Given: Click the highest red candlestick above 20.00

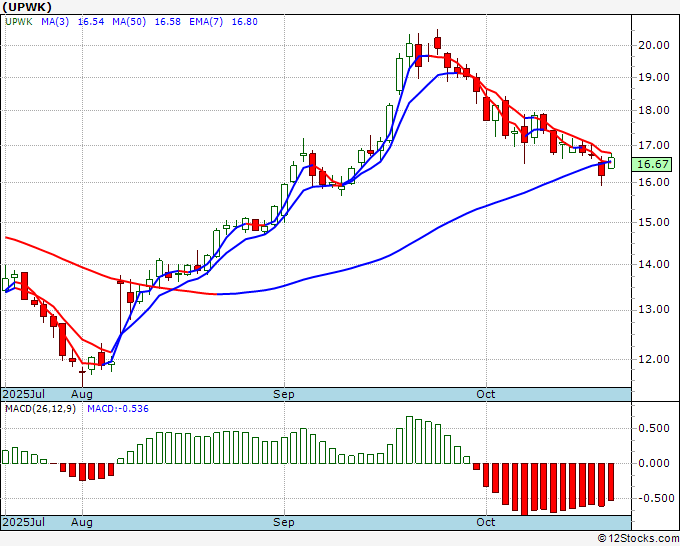Looking at the screenshot, I should click(437, 42).
